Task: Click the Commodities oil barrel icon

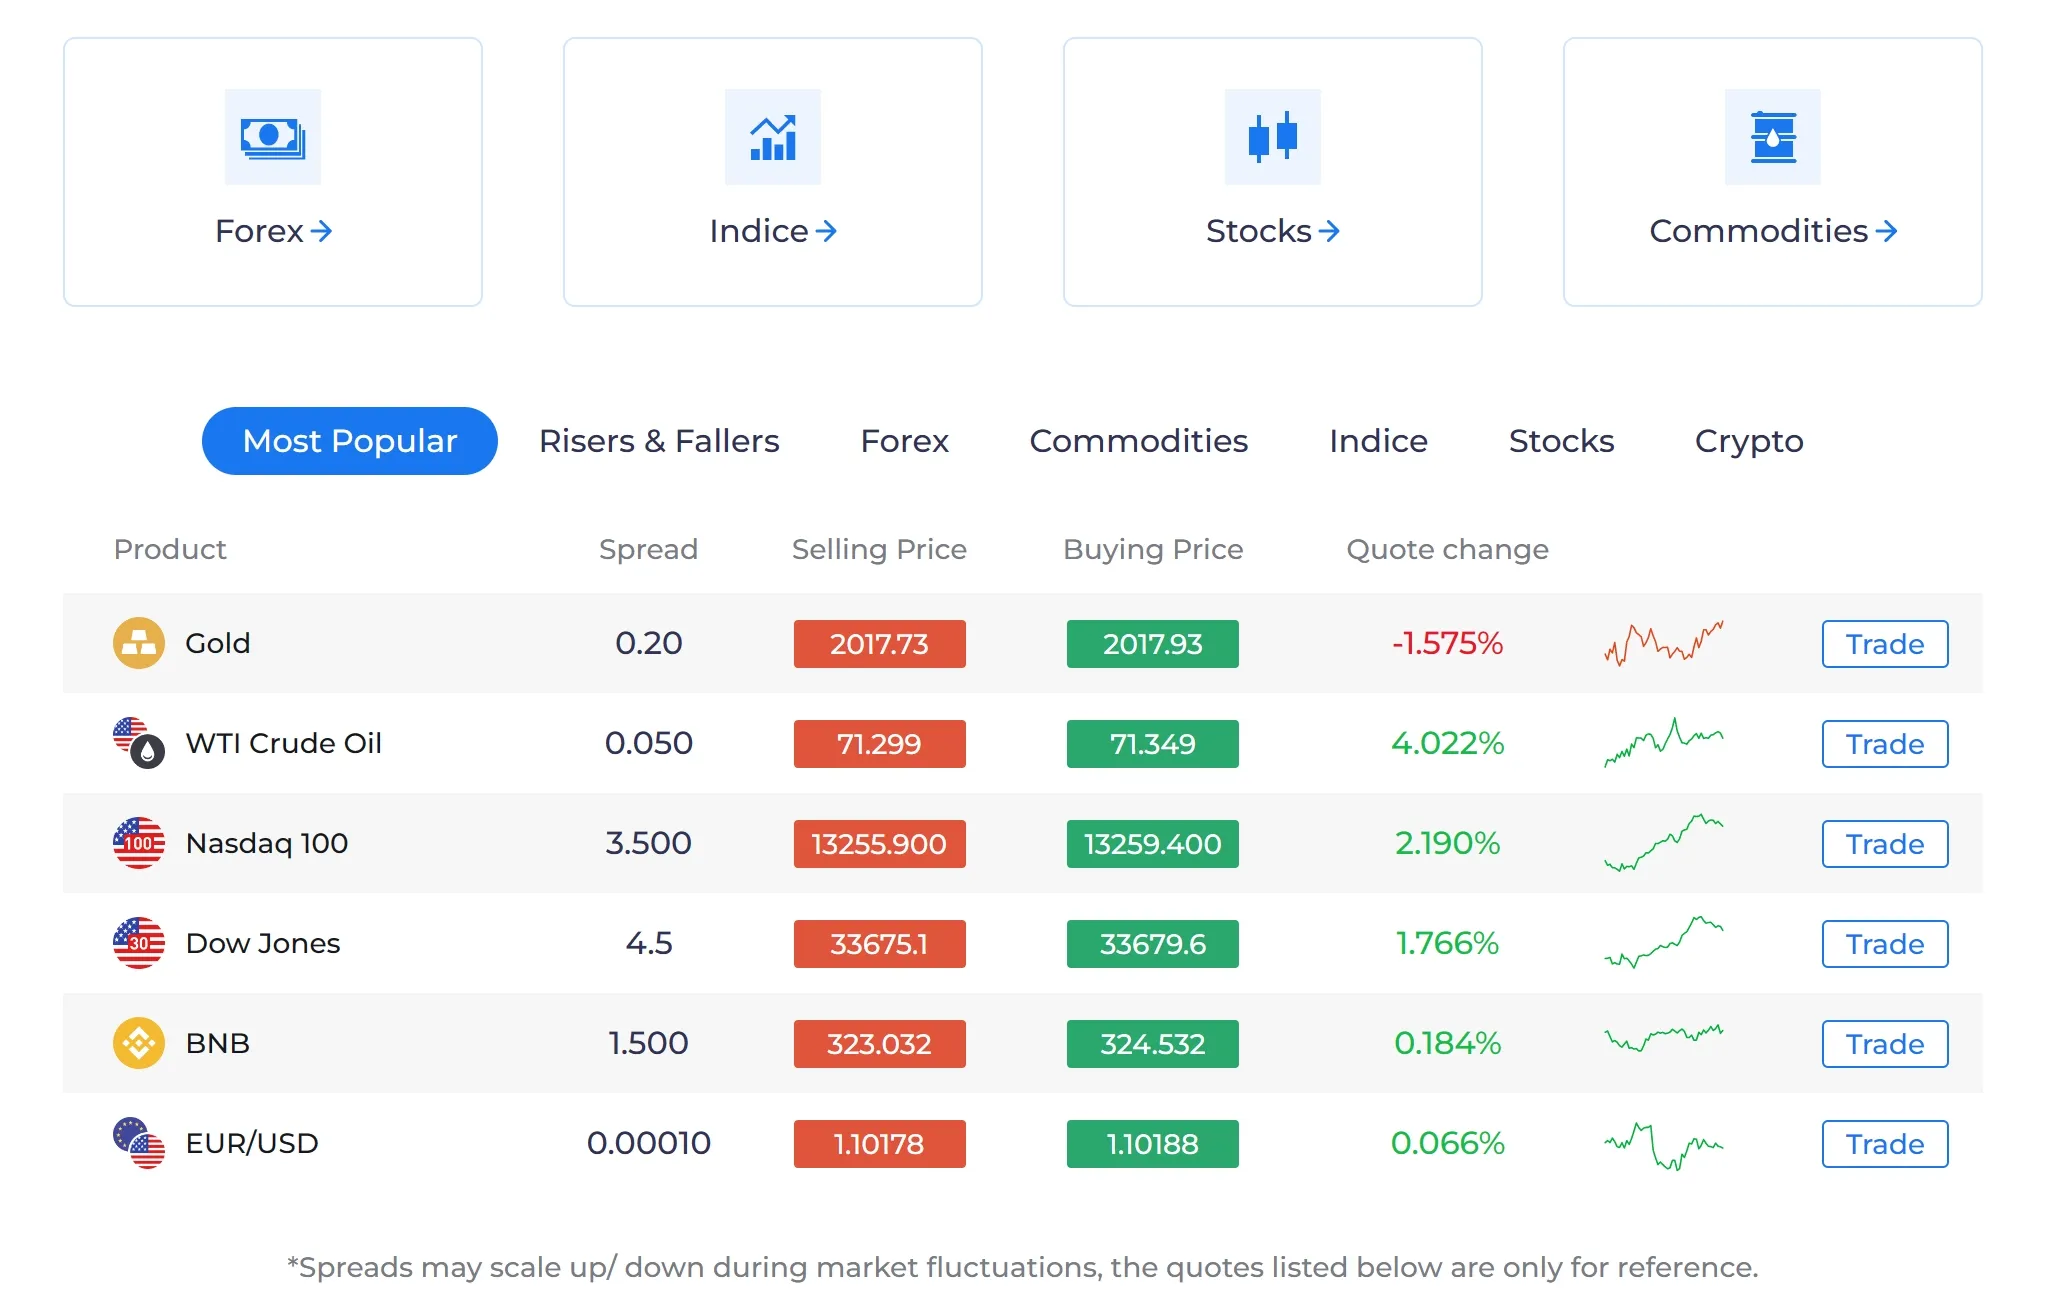Action: [x=1773, y=137]
